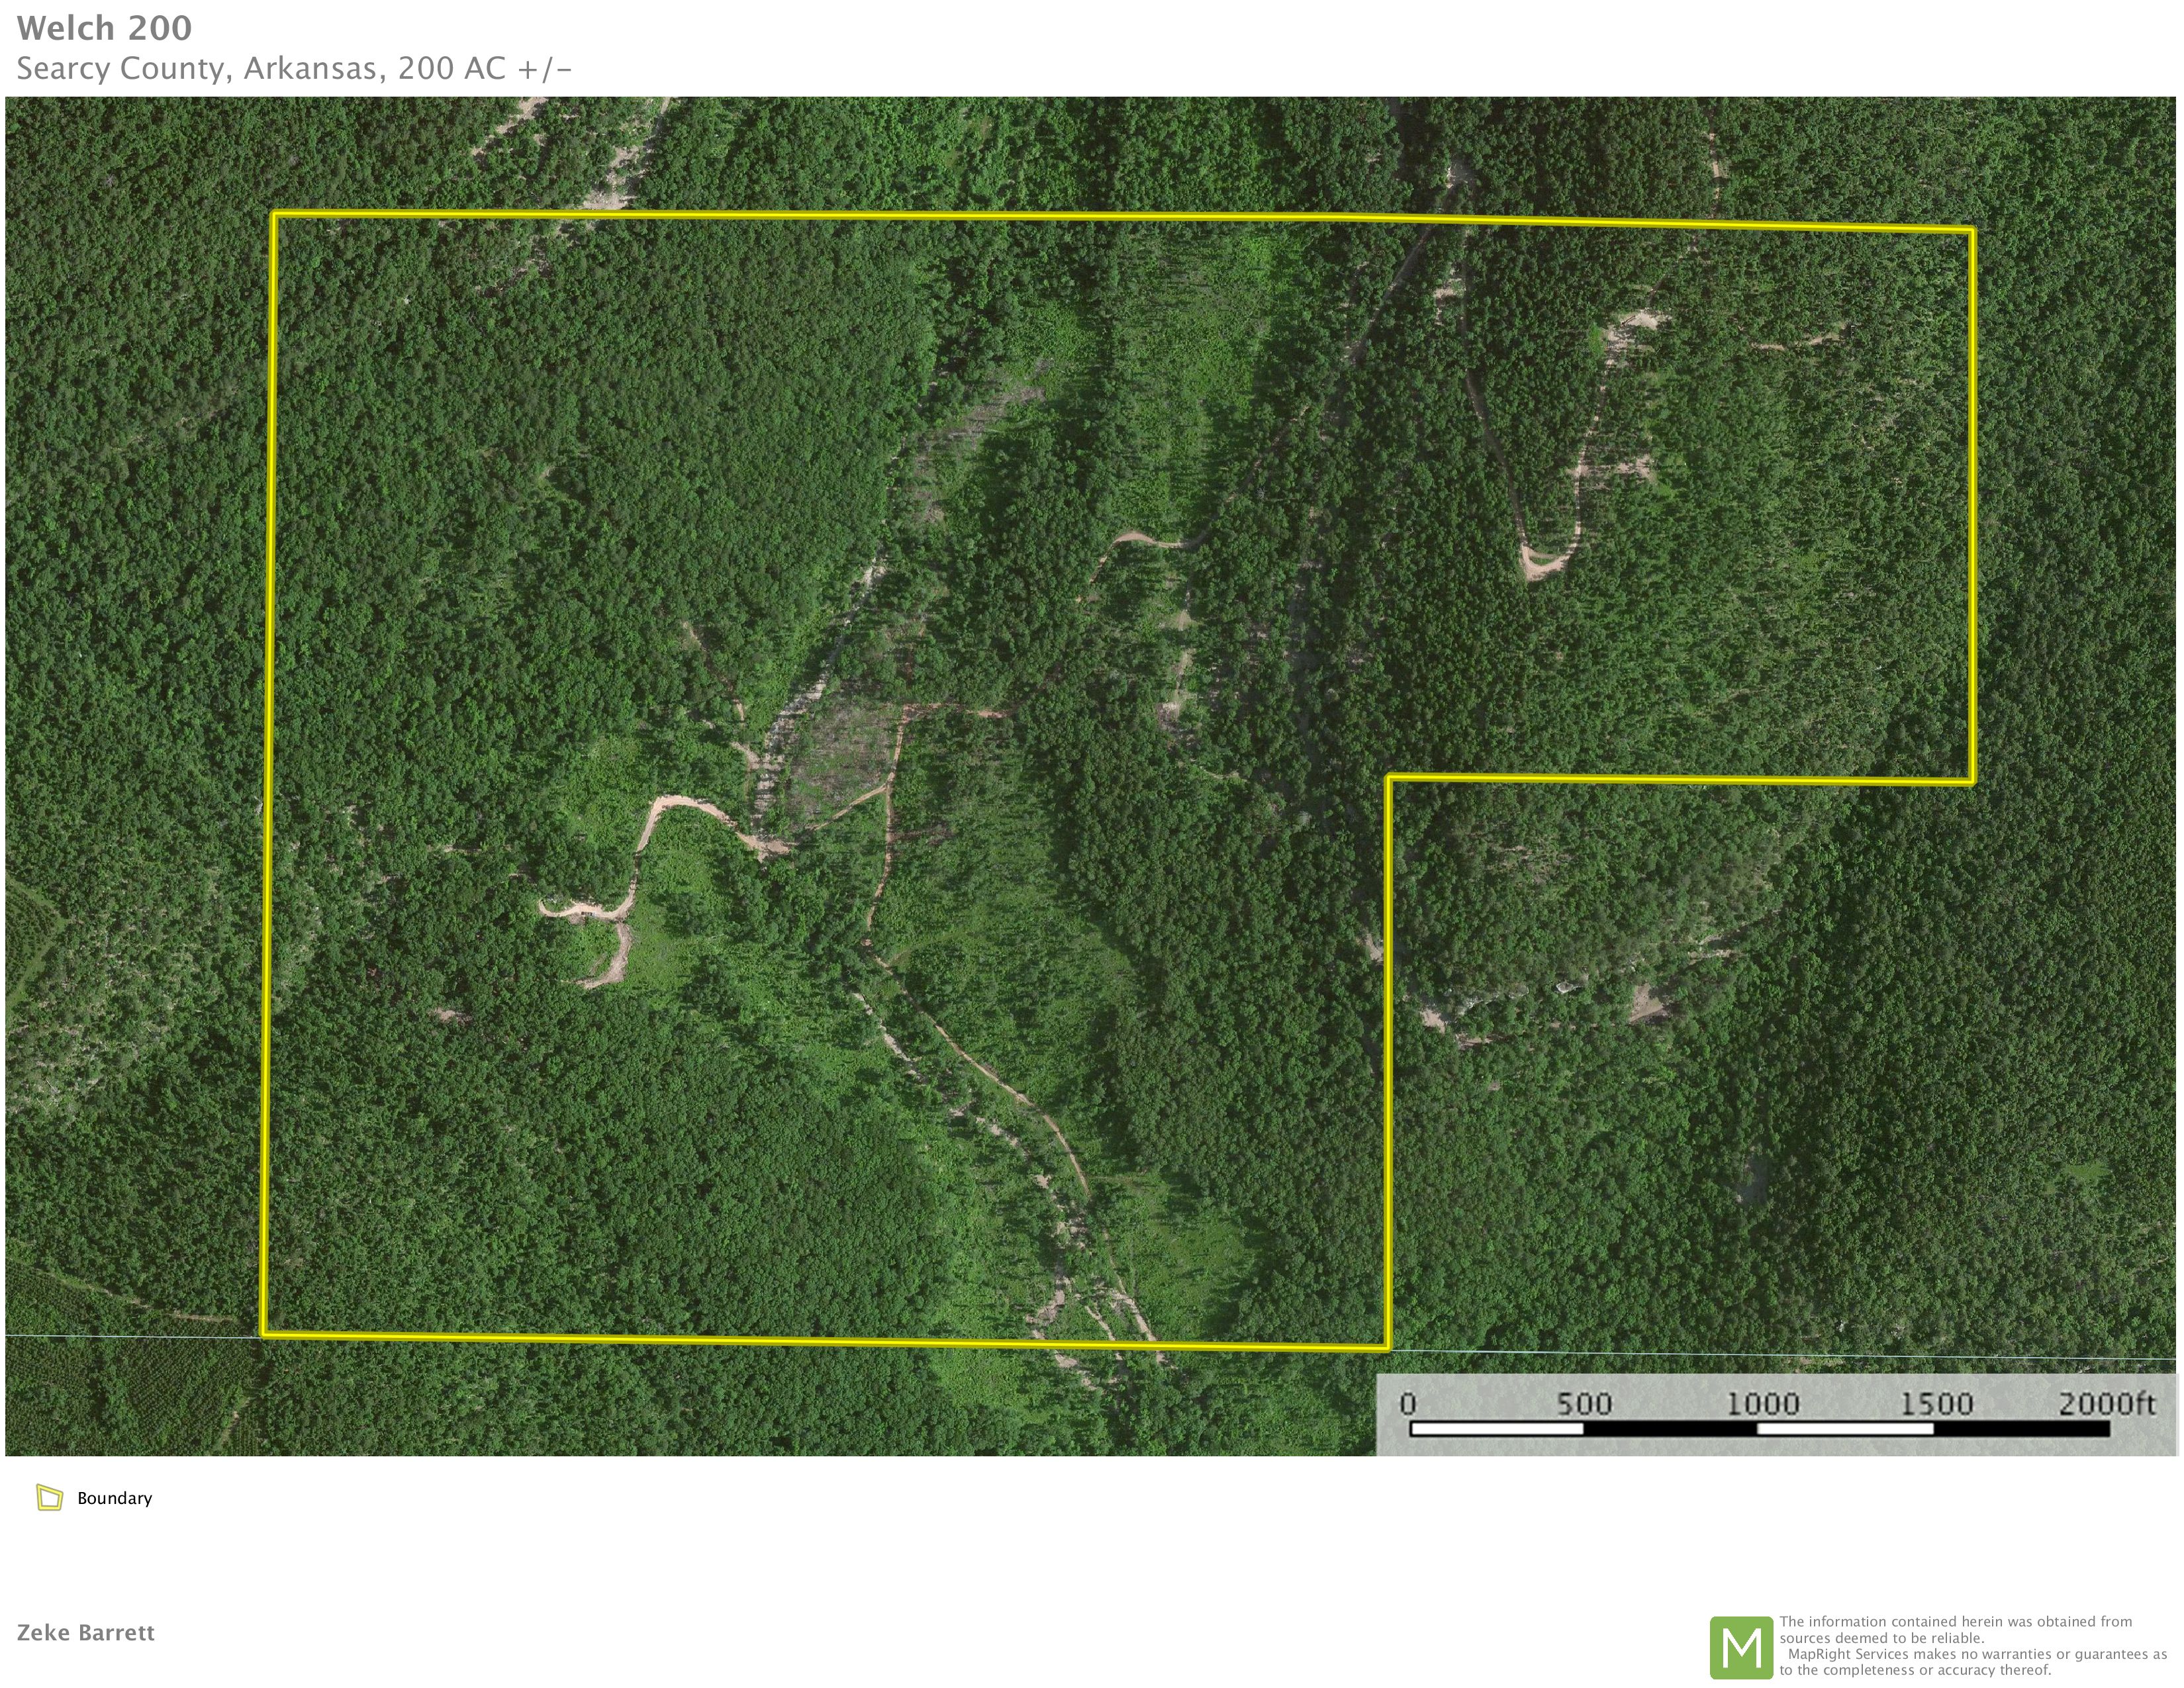Viewport: 2184px width, 1688px height.
Task: Click the yellow Boundary legend icon
Action: click(x=49, y=1497)
